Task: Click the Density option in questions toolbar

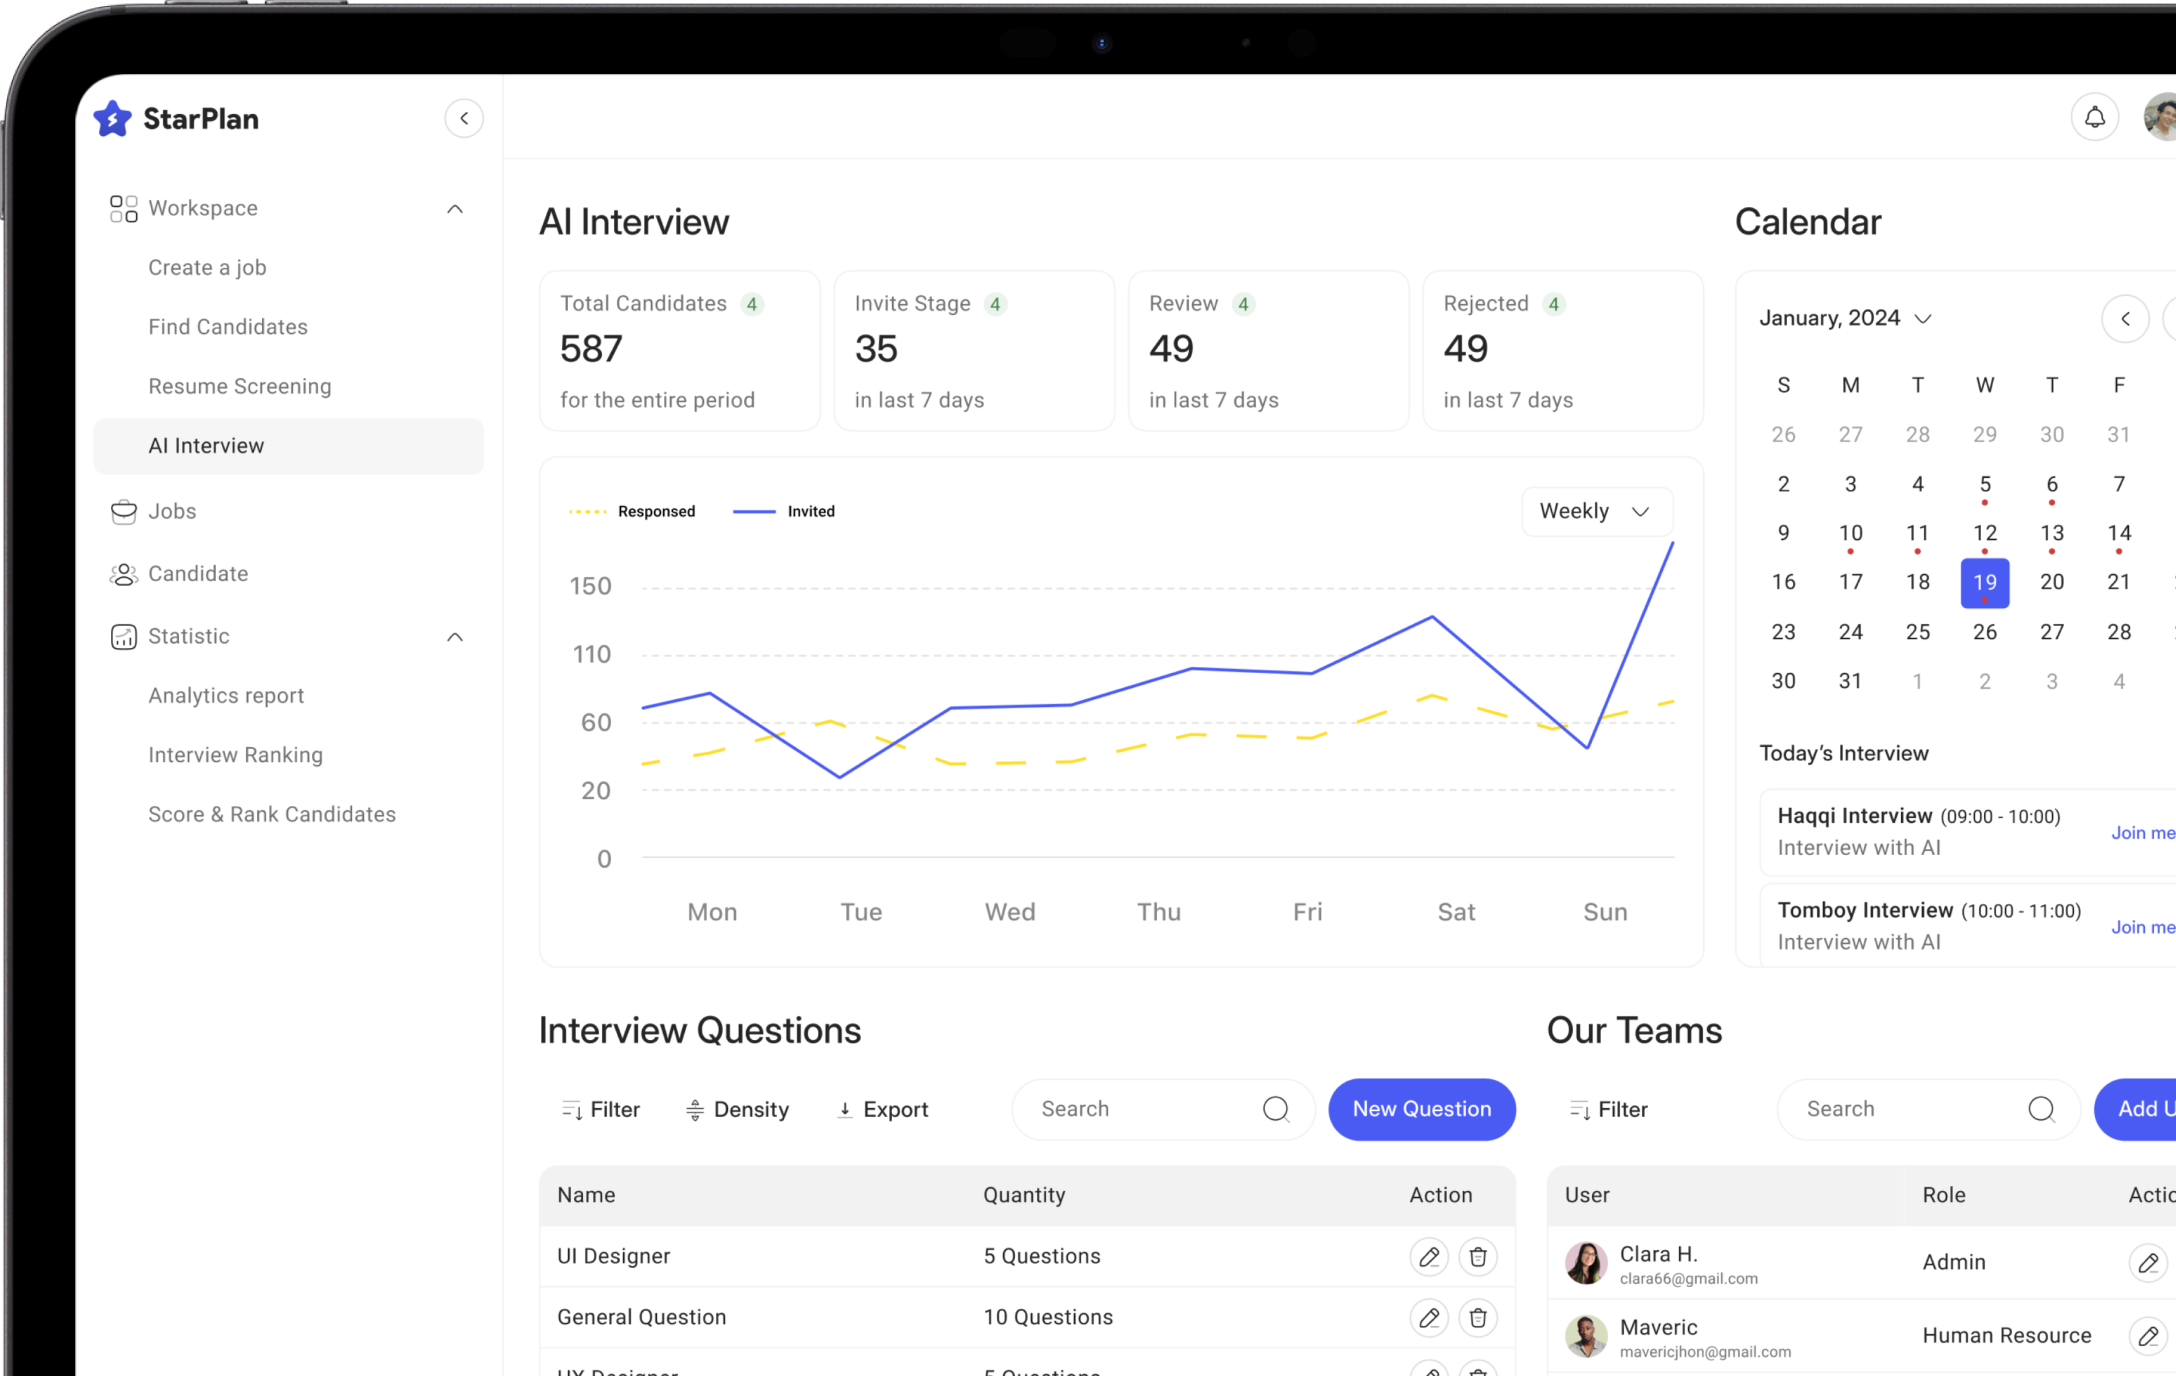Action: point(738,1110)
